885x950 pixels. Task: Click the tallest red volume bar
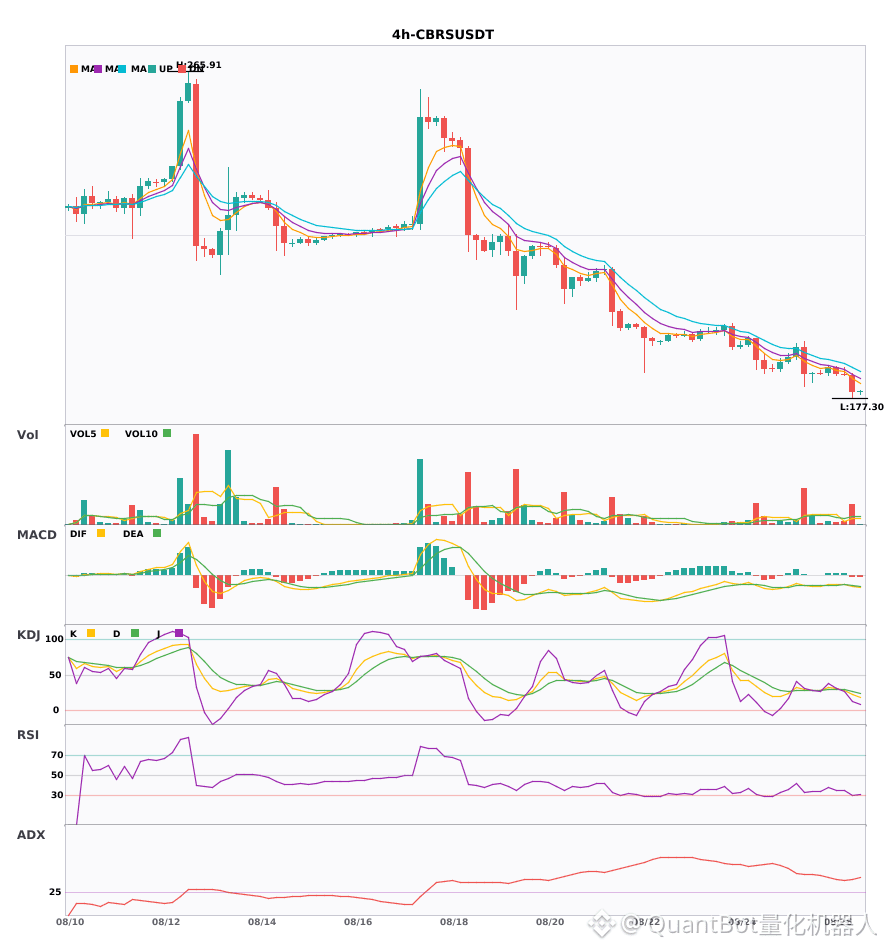click(196, 479)
